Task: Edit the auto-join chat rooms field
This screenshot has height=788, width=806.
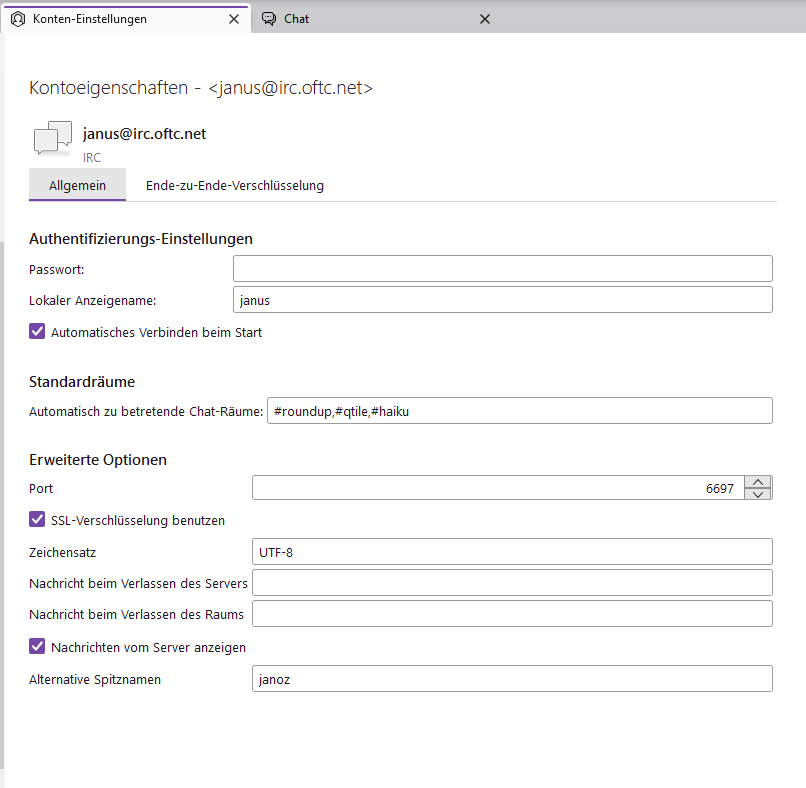Action: click(x=519, y=411)
